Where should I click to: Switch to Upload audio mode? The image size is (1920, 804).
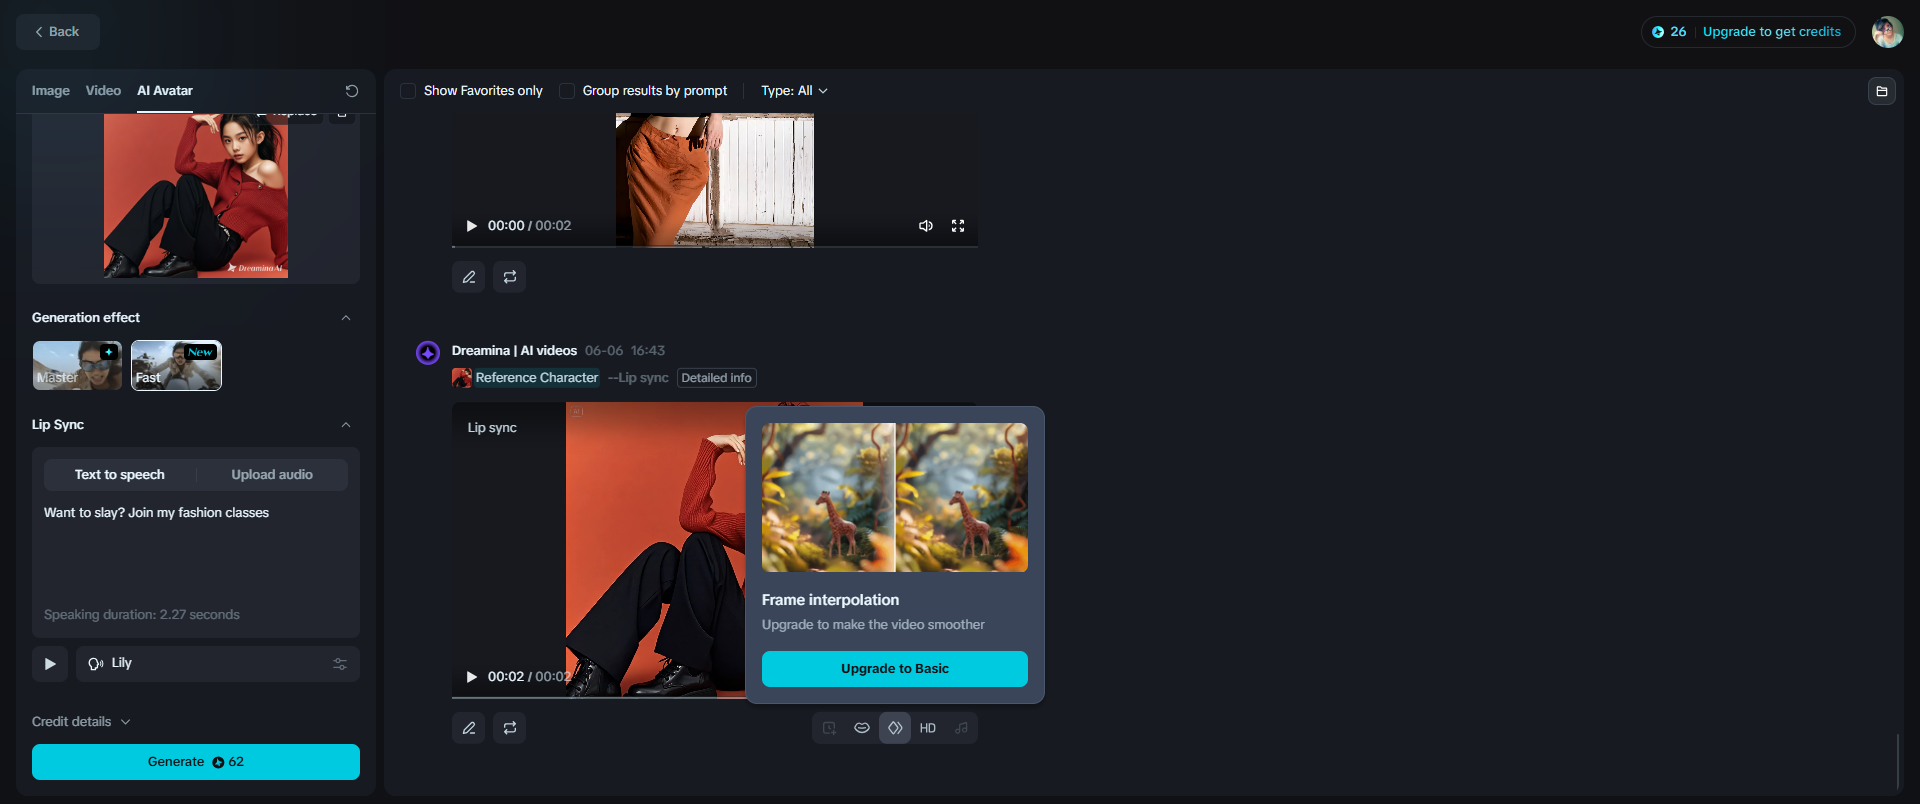[x=272, y=475]
